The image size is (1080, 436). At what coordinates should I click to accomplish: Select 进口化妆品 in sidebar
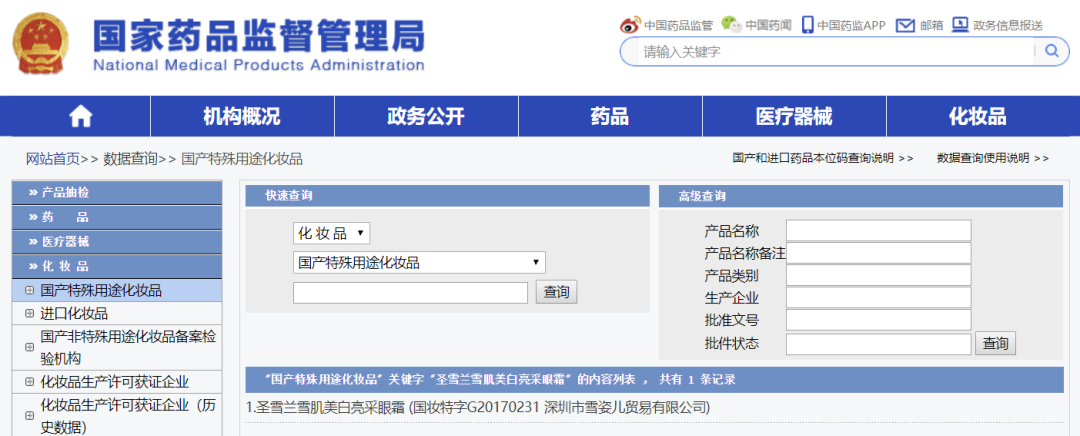click(x=74, y=313)
